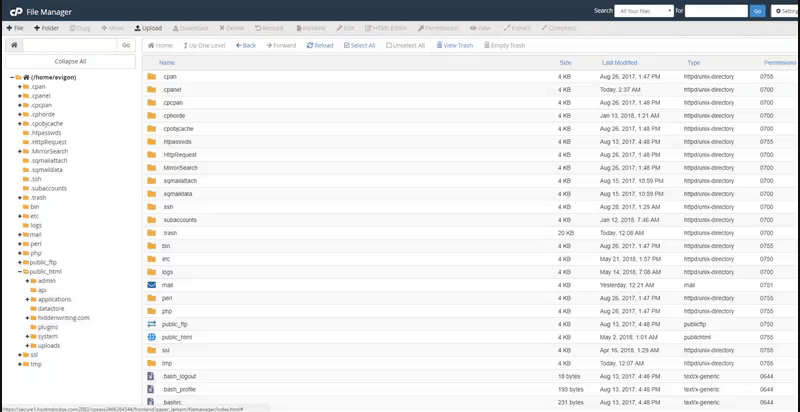The image size is (800, 412).
Task: Click the Collapse All button
Action: click(x=70, y=62)
